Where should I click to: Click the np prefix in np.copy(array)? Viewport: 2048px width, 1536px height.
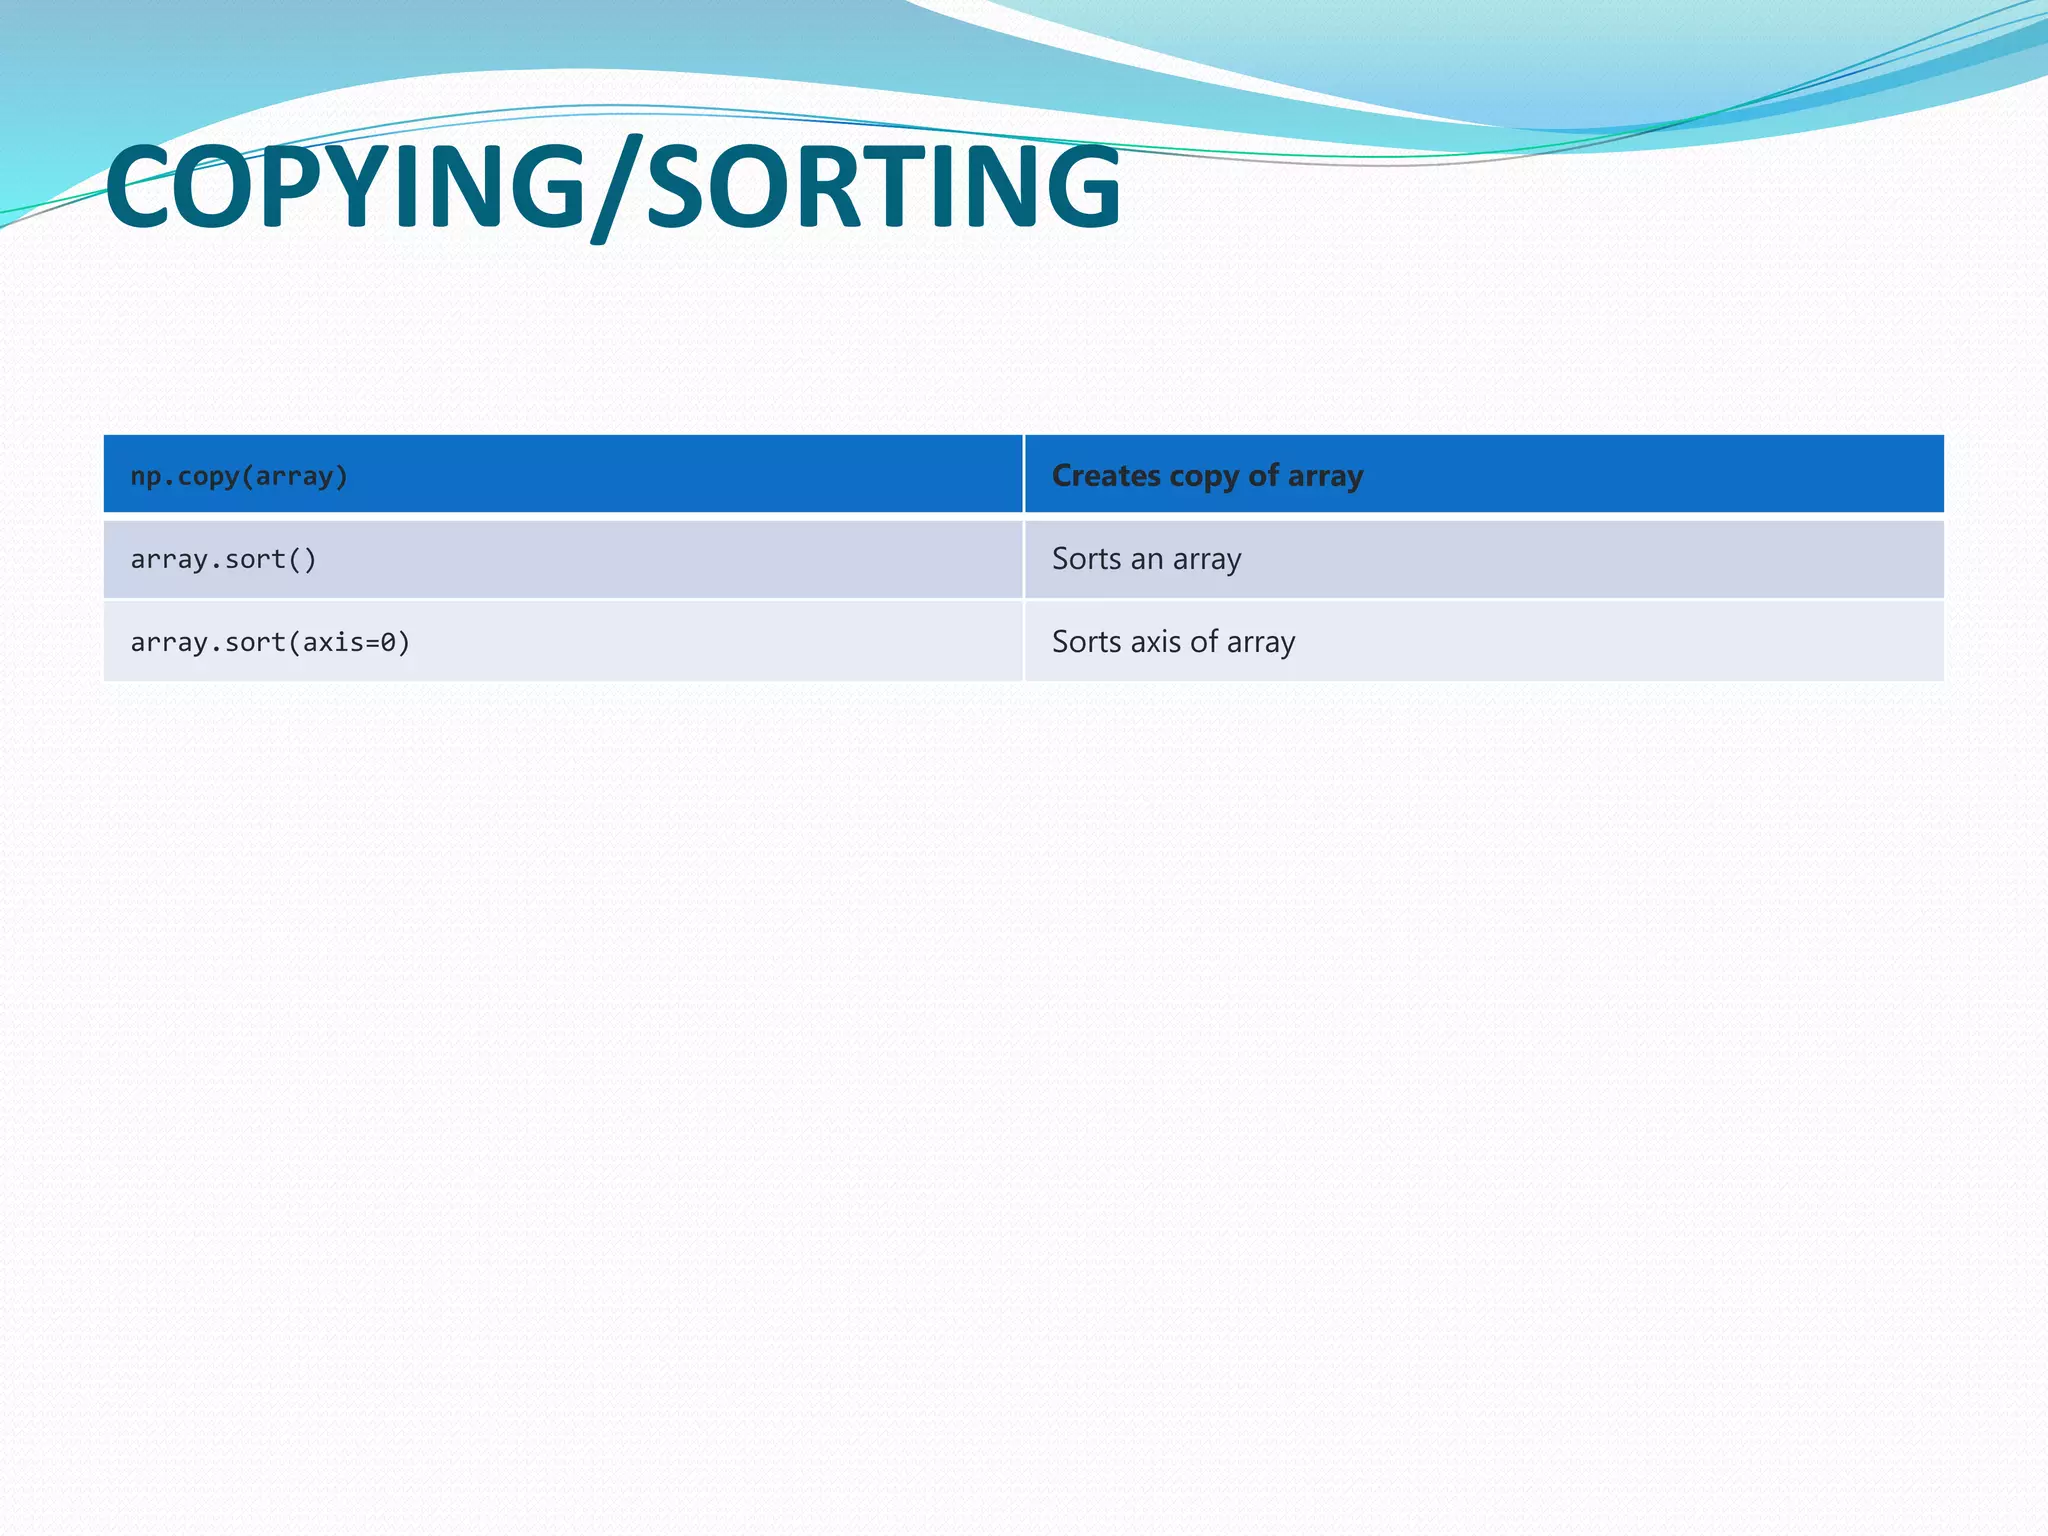[x=146, y=476]
